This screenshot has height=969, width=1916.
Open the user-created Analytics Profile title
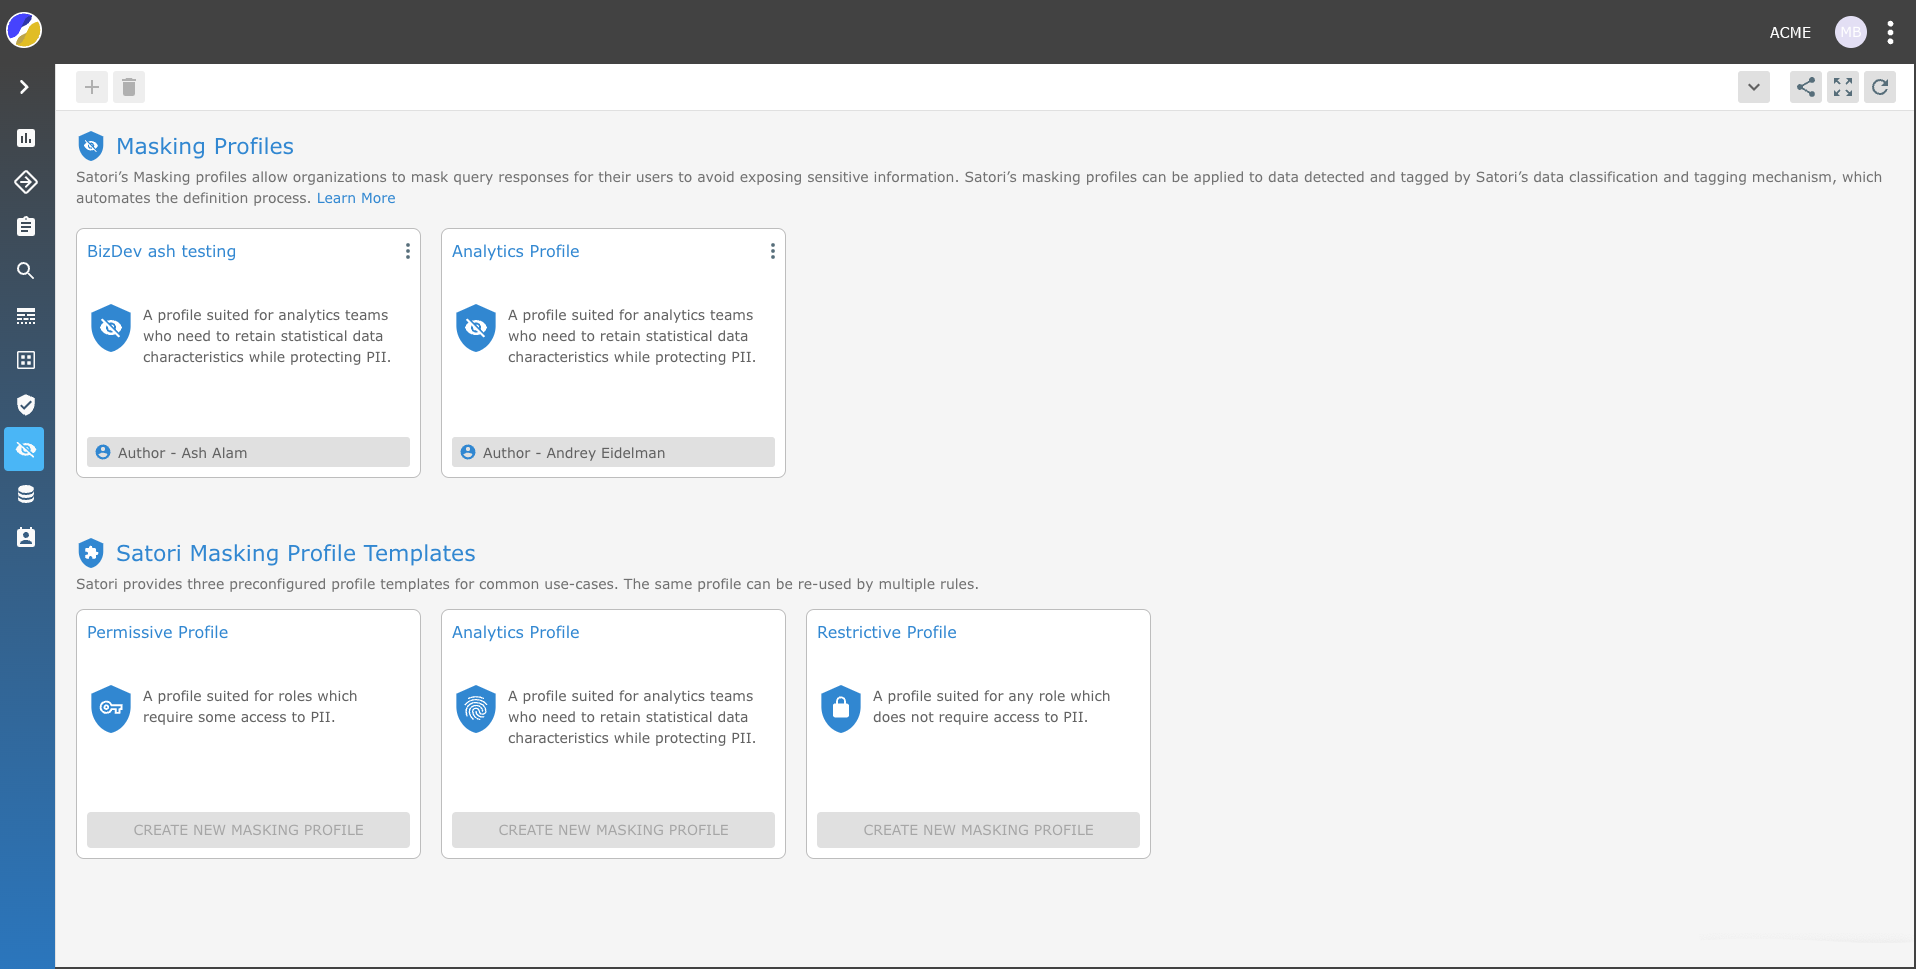(x=516, y=251)
